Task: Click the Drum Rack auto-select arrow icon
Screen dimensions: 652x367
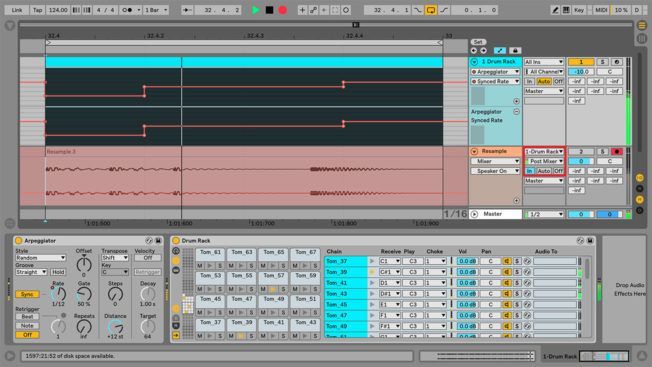Action: click(176, 335)
